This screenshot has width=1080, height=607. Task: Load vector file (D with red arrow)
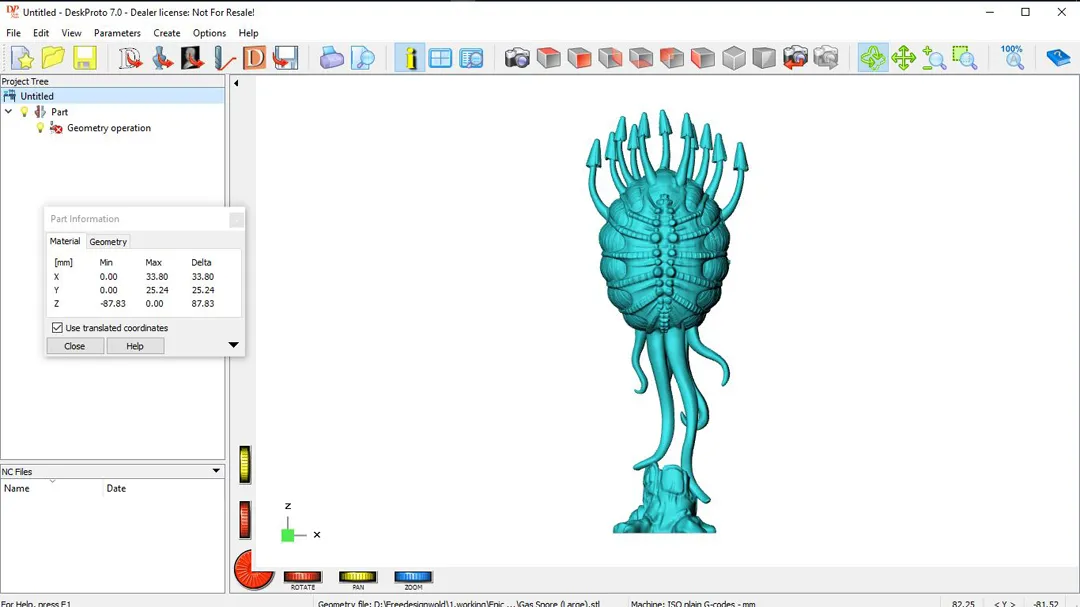[x=130, y=58]
